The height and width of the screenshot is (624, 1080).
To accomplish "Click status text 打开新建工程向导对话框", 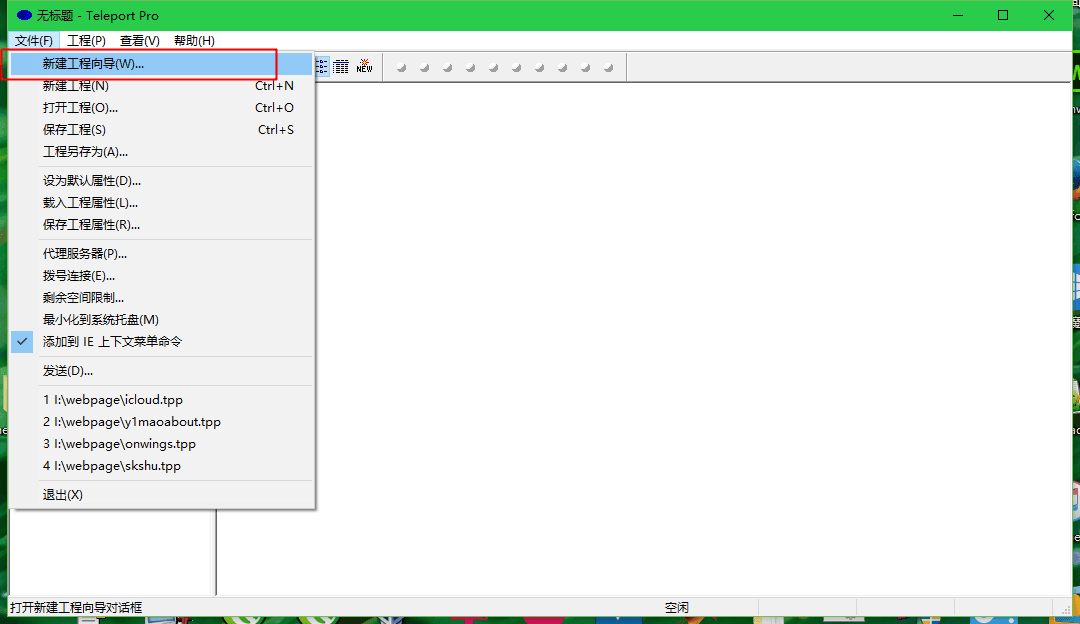I will pyautogui.click(x=76, y=607).
